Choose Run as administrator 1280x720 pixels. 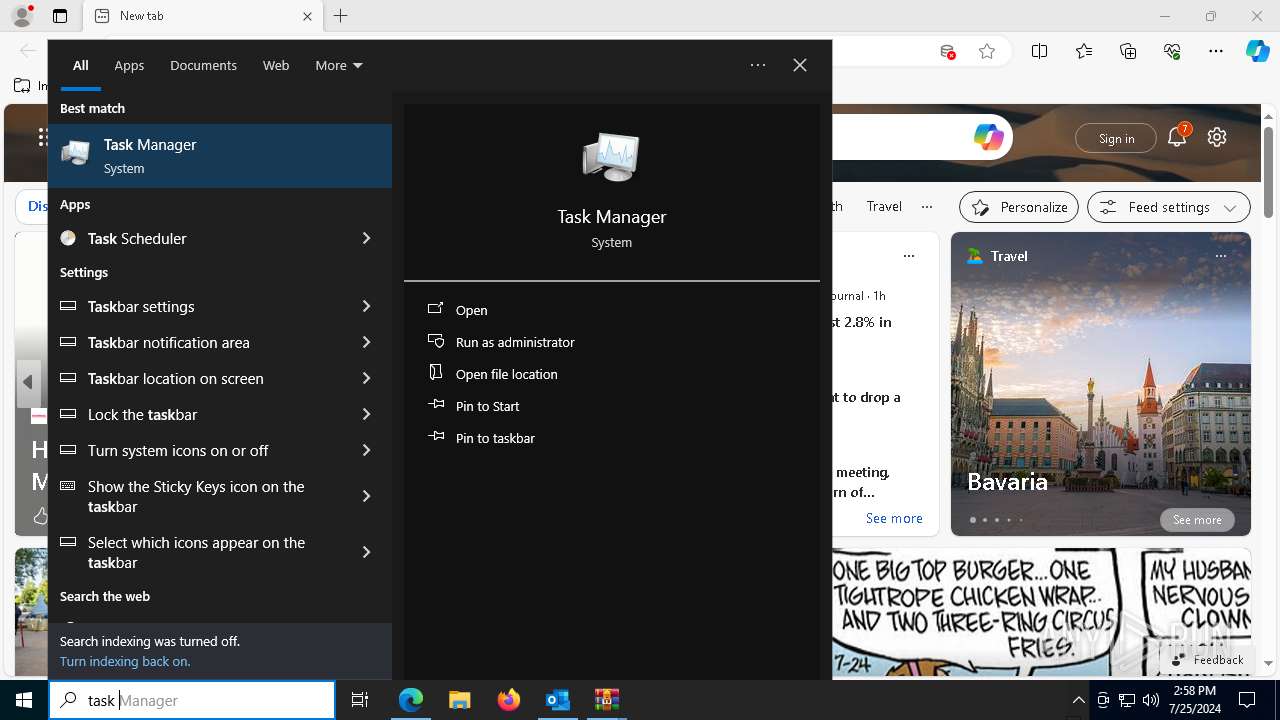coord(611,342)
